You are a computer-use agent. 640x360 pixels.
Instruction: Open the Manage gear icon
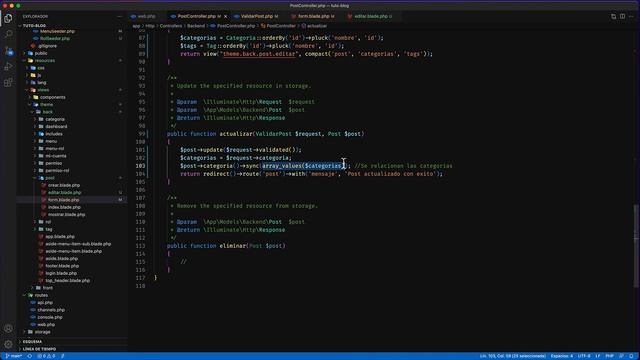8,344
